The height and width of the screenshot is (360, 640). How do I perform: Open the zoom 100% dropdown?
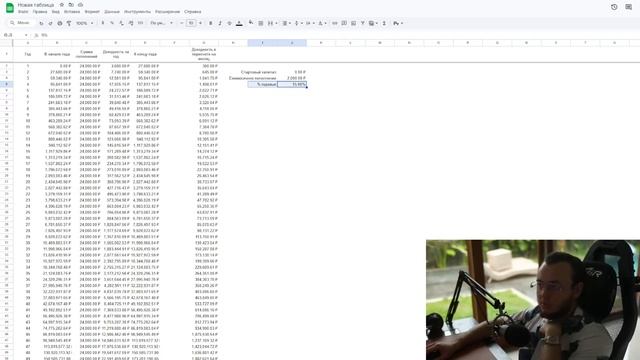pyautogui.click(x=84, y=23)
